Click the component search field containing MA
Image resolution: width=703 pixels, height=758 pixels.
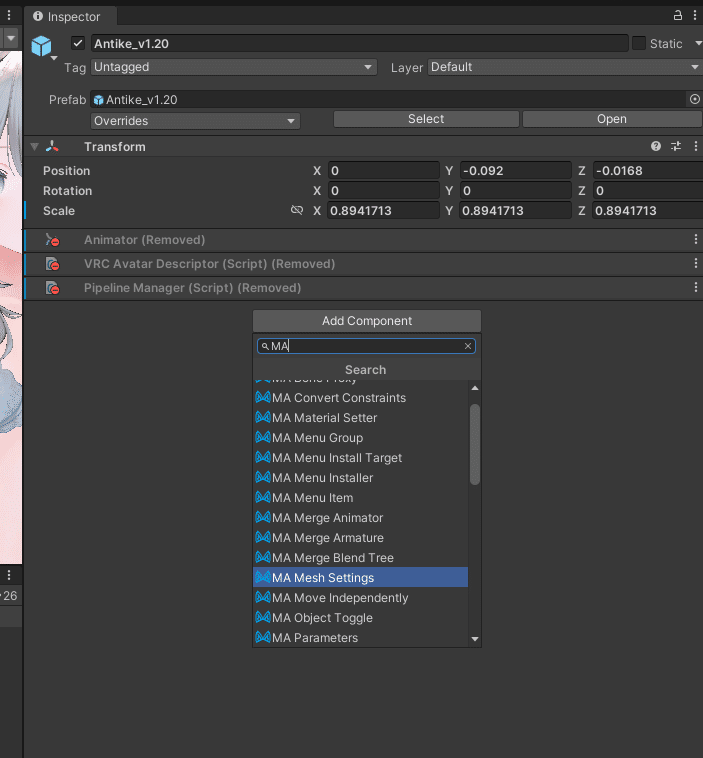click(366, 346)
